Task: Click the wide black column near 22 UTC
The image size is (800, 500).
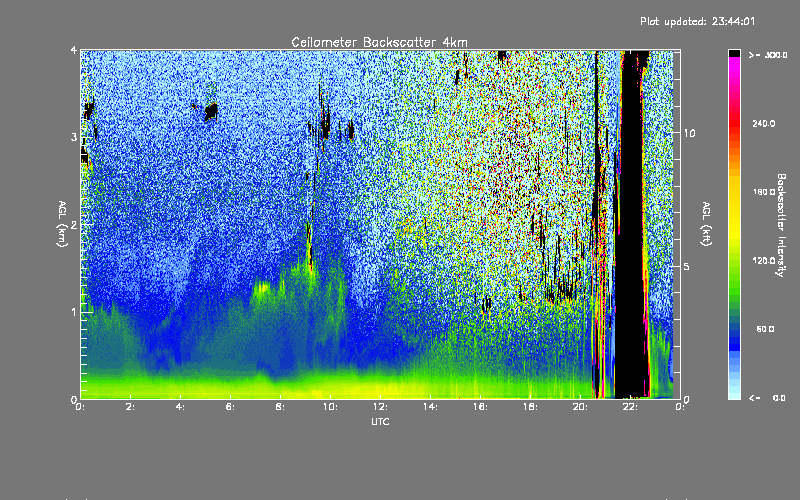Action: (632, 224)
